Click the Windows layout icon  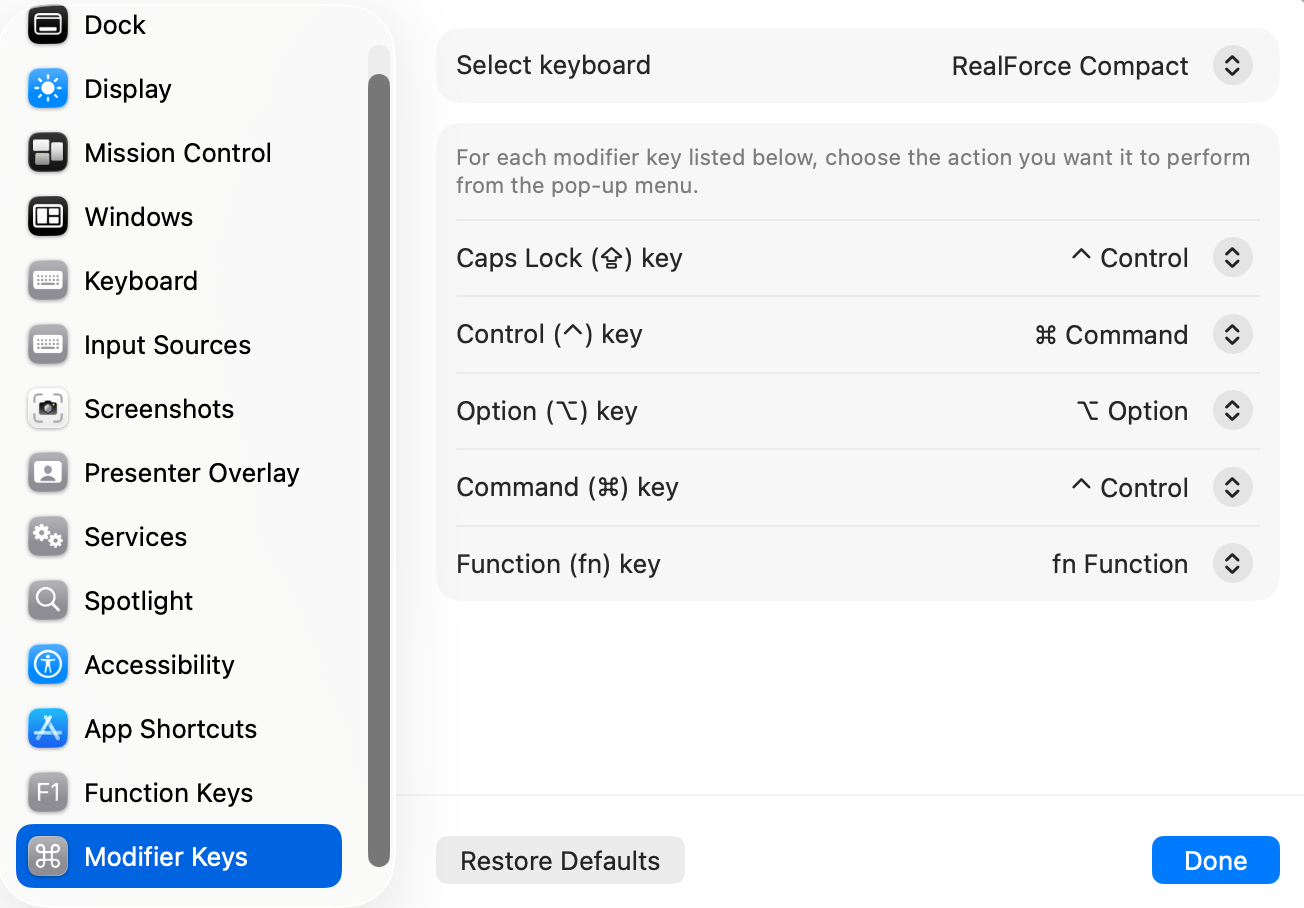[48, 217]
